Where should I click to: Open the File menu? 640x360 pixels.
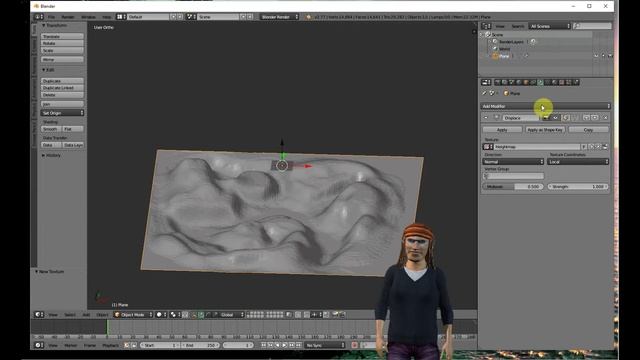tap(51, 17)
